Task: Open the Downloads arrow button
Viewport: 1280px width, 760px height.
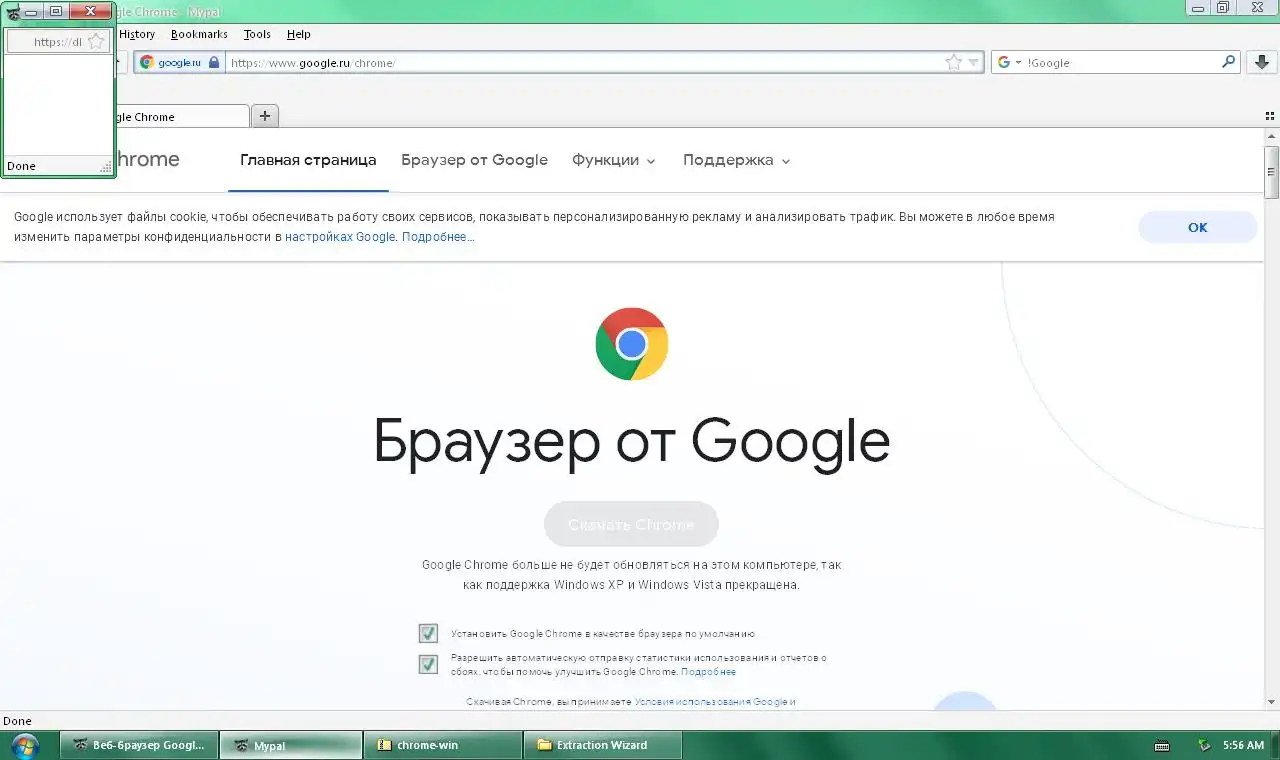Action: [x=1260, y=62]
